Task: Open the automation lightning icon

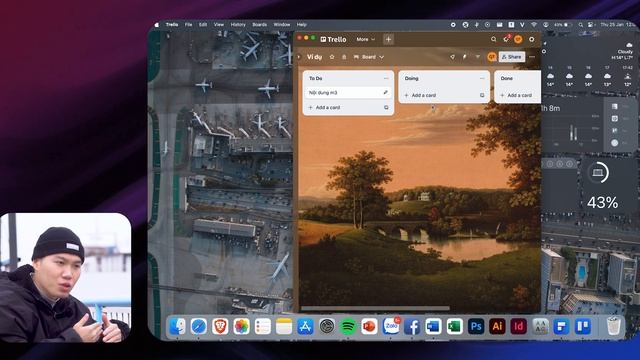Action: [x=464, y=57]
